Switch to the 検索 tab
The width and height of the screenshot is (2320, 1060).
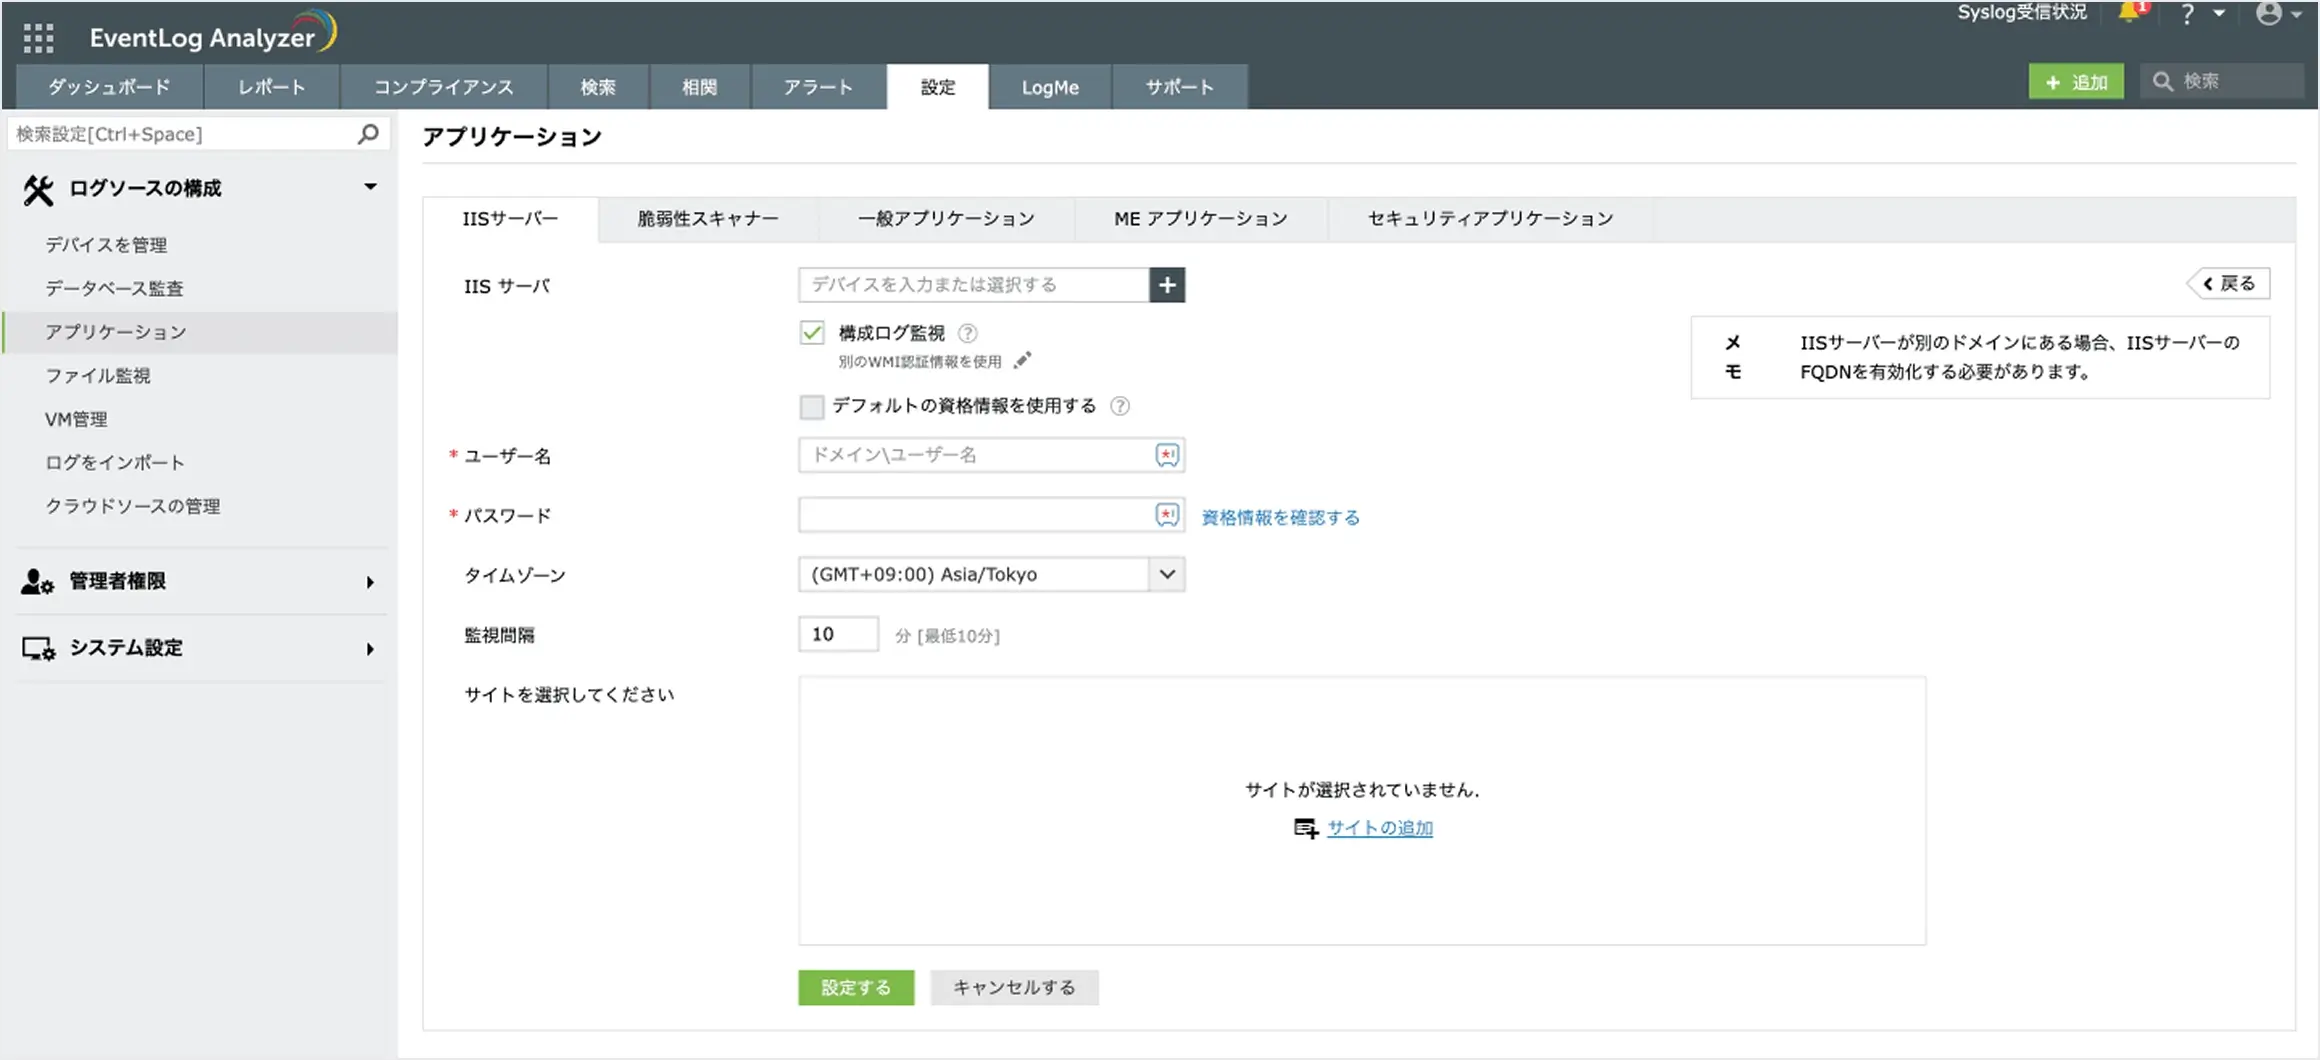click(598, 87)
